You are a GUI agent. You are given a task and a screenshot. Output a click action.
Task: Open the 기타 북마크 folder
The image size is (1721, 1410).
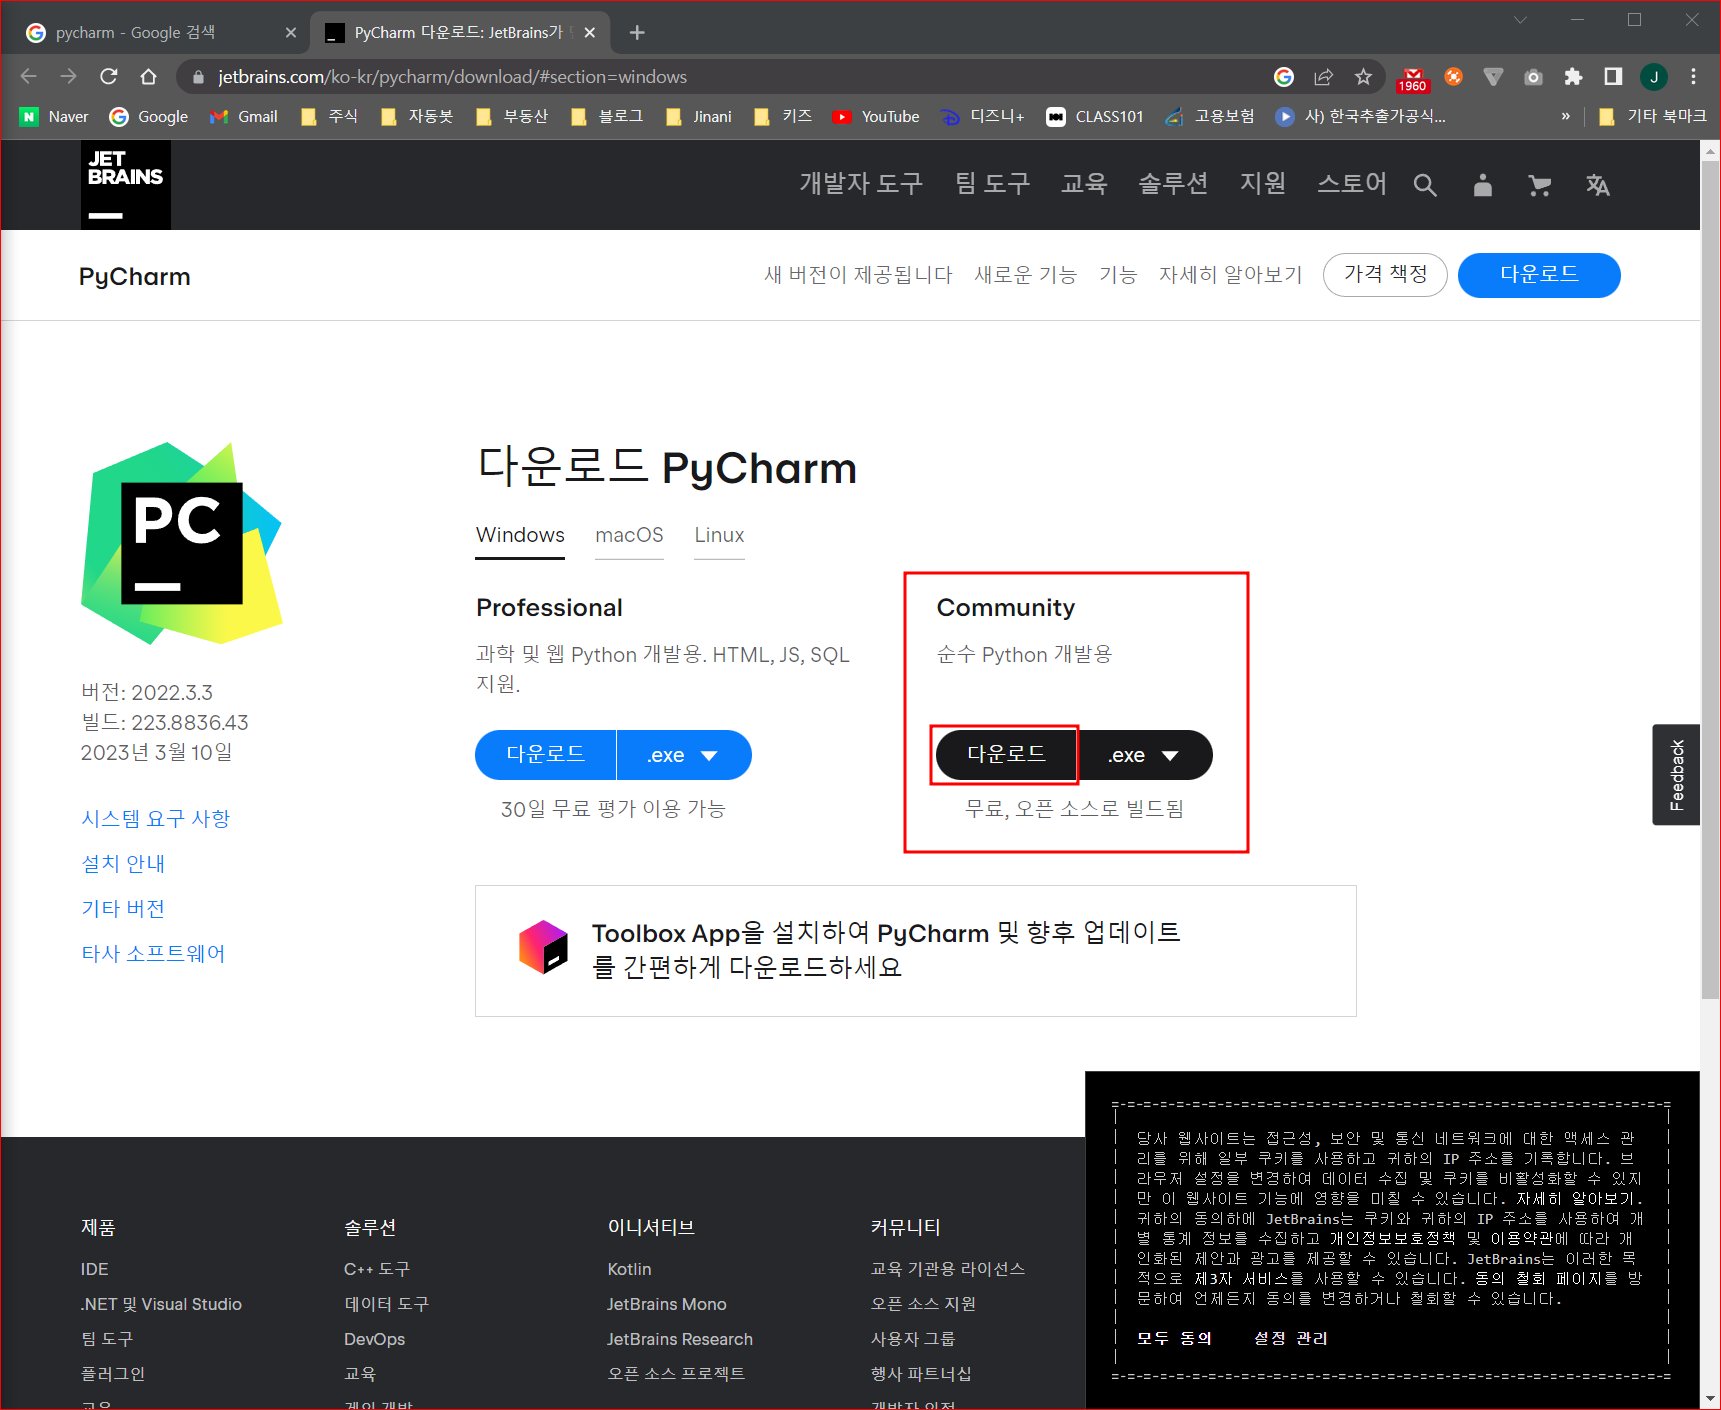click(x=1652, y=117)
